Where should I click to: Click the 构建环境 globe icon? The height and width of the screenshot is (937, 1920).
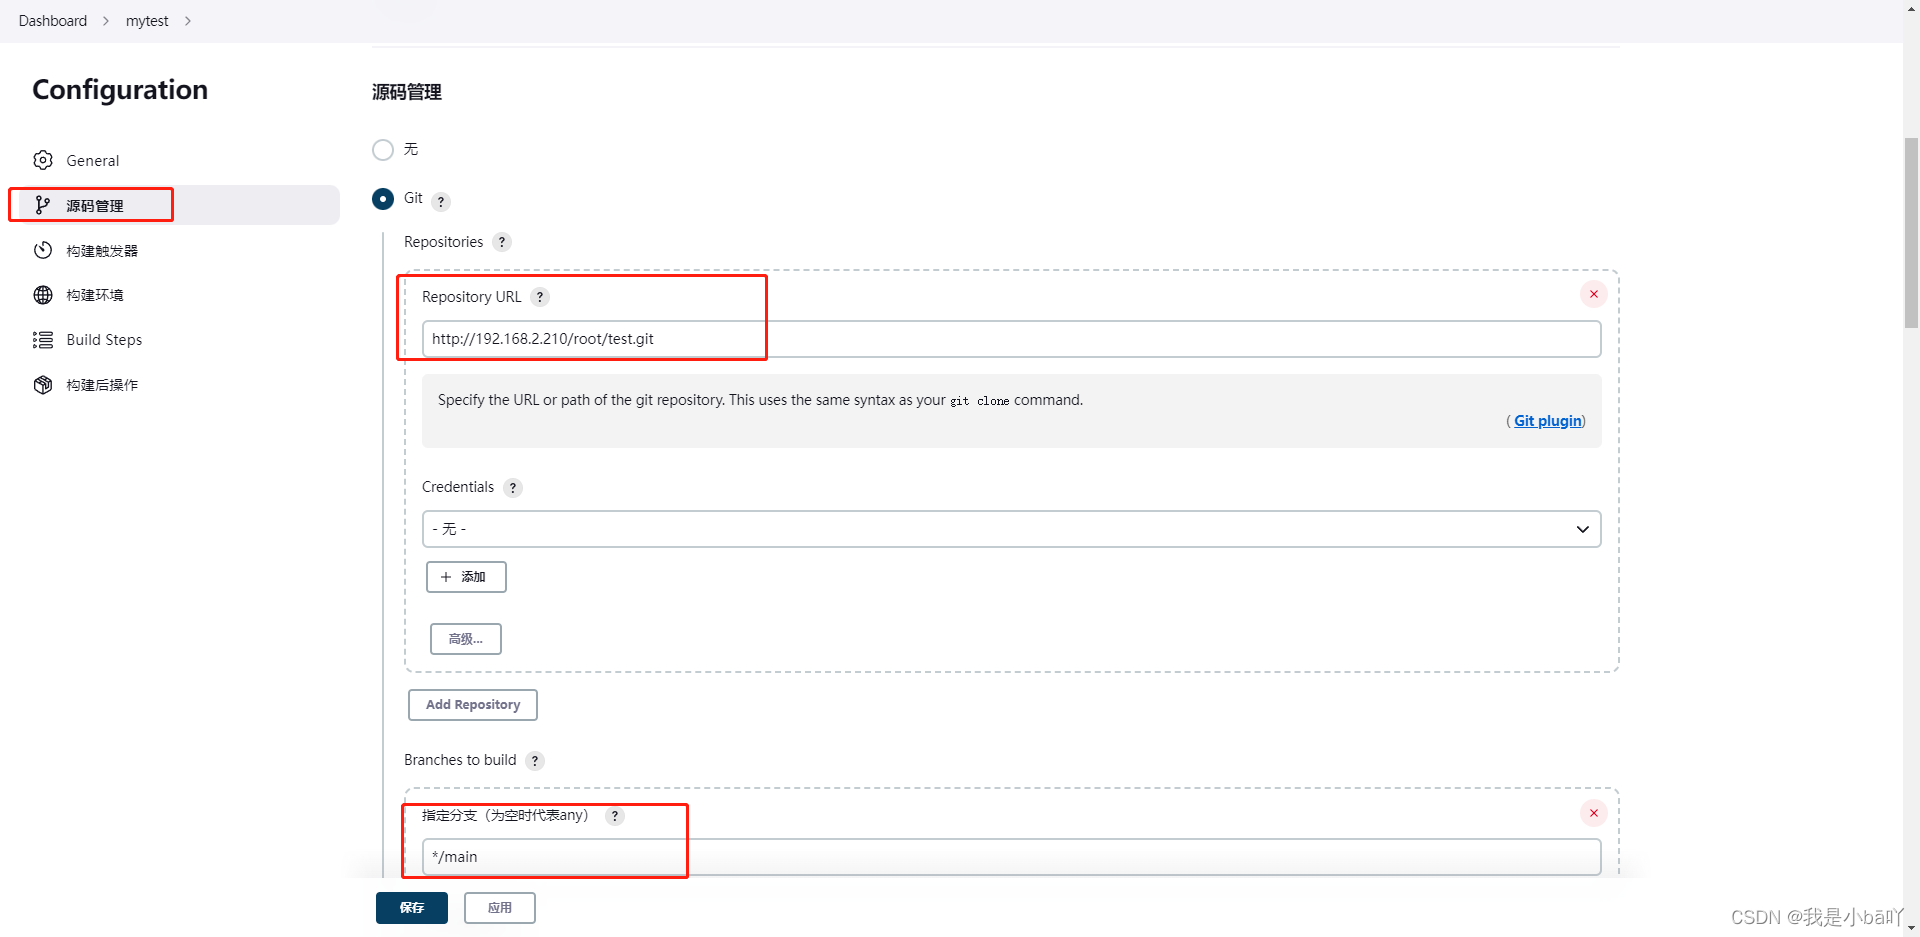(x=43, y=295)
